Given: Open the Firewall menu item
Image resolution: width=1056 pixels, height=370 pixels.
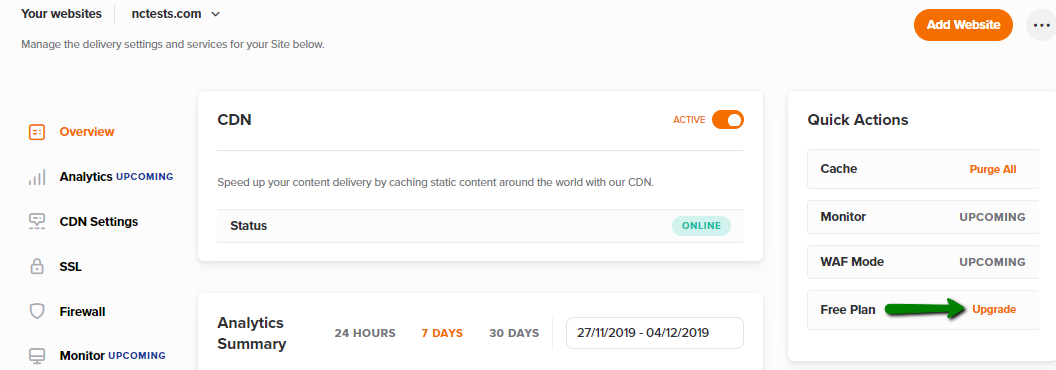Looking at the screenshot, I should [82, 312].
